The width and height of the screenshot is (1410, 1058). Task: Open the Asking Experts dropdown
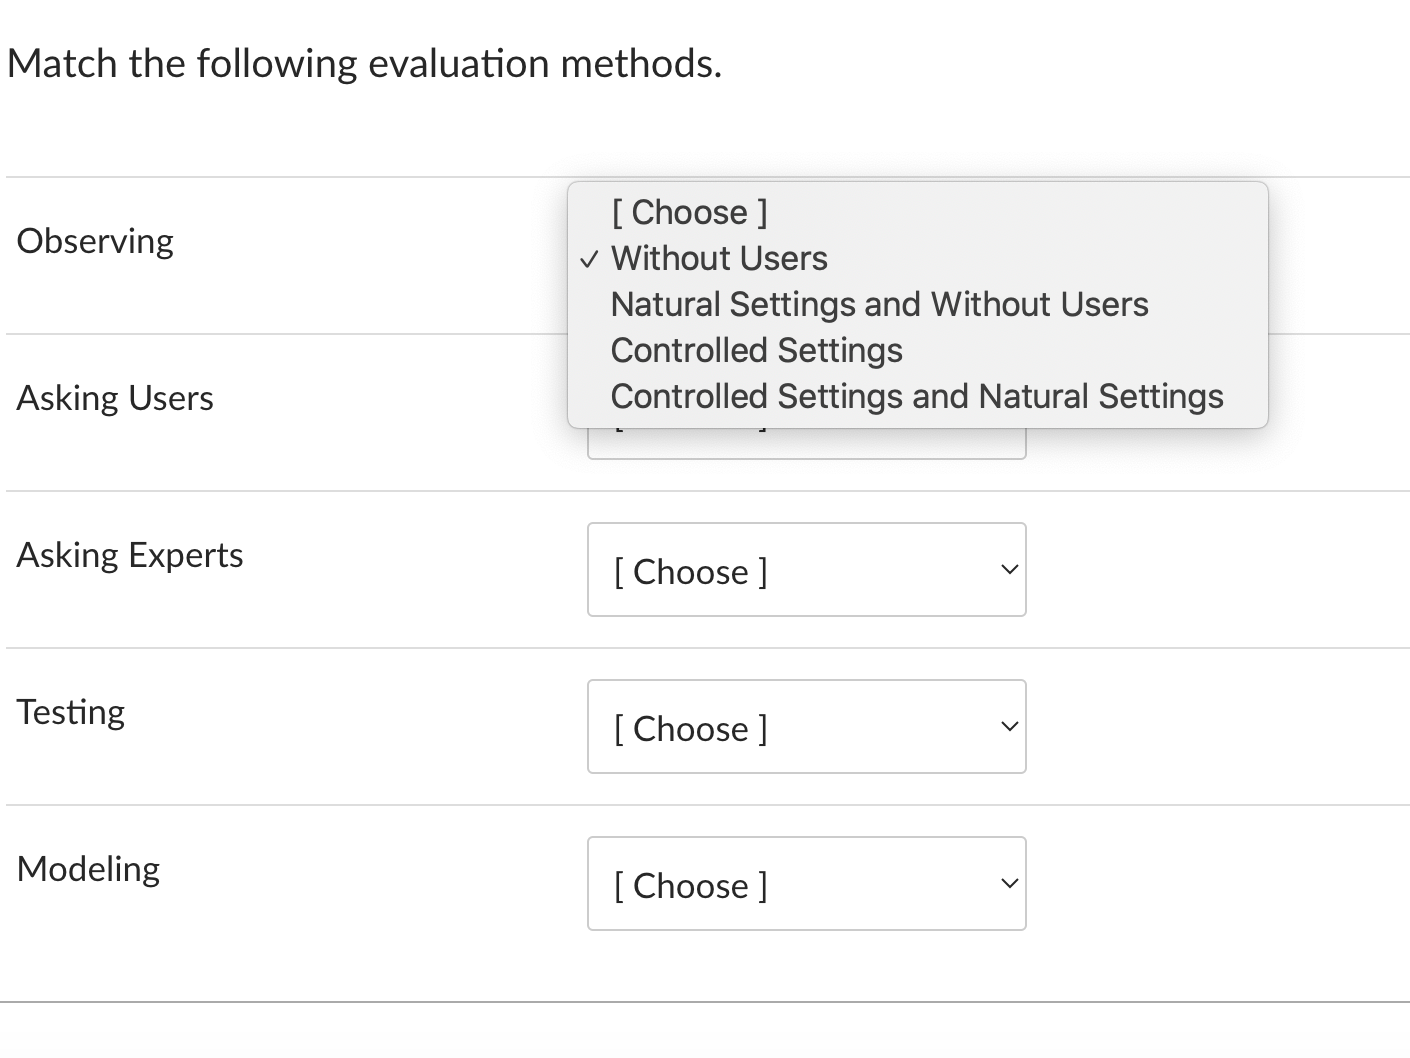pyautogui.click(x=806, y=570)
